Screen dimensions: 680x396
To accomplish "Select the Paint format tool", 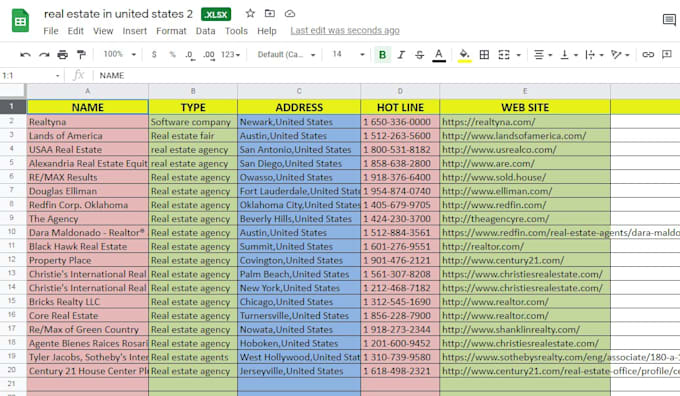I will 81,55.
